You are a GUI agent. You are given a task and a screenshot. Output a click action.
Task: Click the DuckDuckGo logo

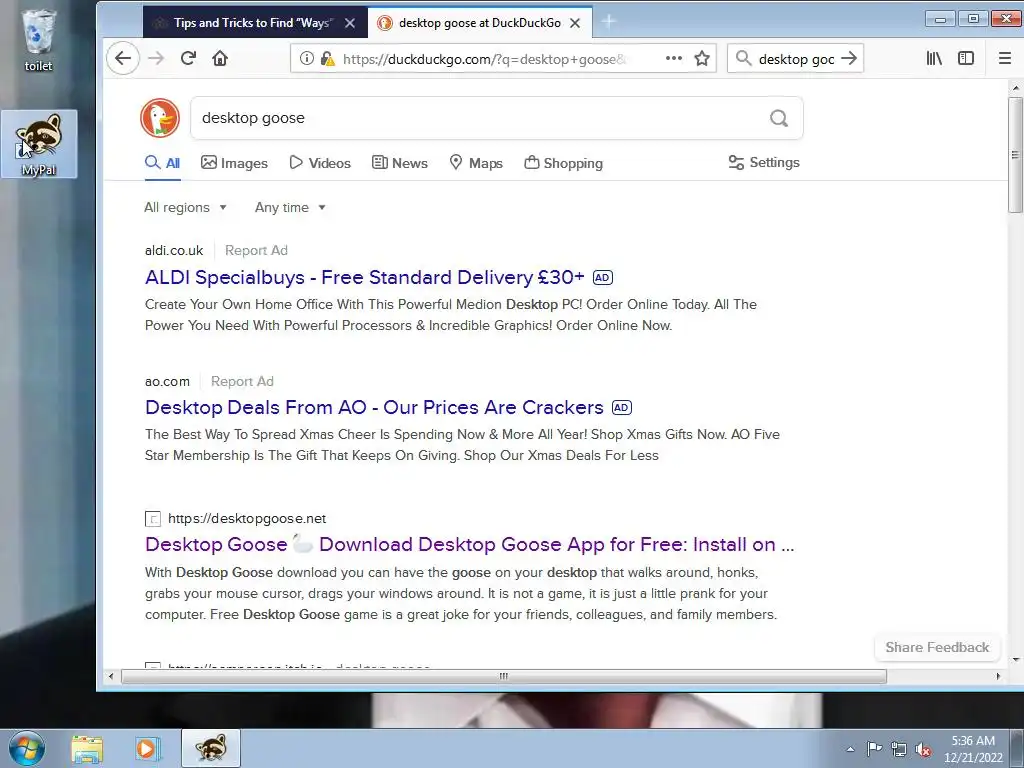[159, 118]
